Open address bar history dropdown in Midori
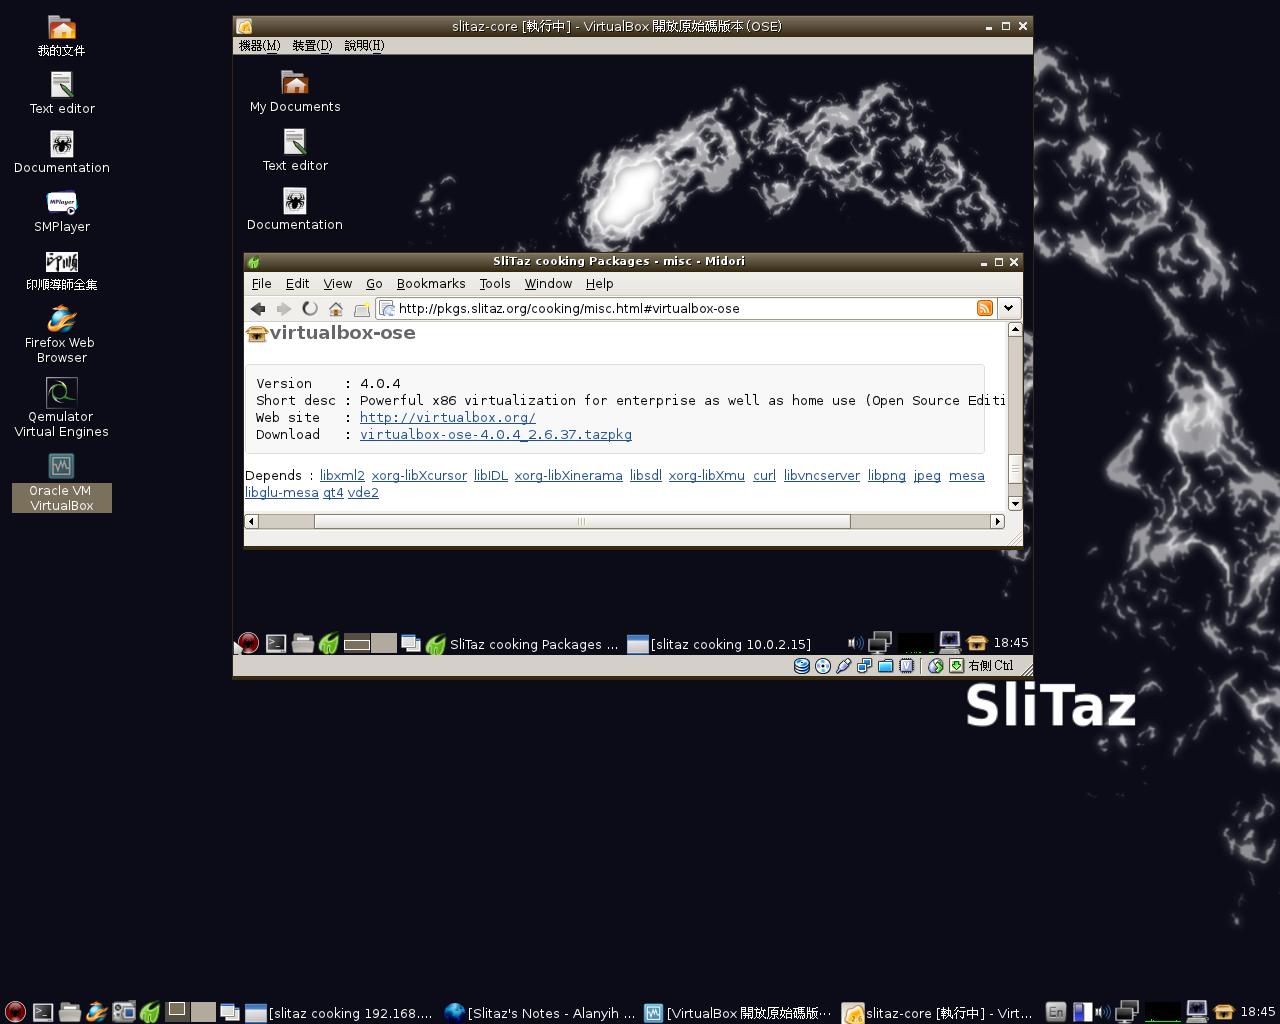 click(x=1008, y=308)
